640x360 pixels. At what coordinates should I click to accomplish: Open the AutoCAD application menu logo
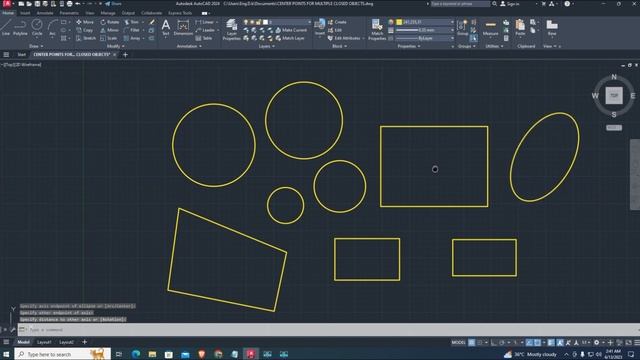7,4
